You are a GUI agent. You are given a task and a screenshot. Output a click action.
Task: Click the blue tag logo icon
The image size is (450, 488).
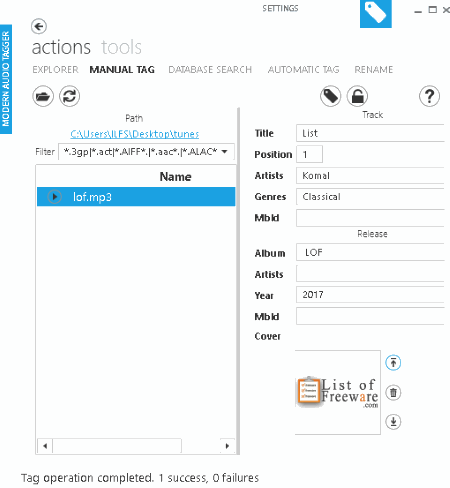click(376, 14)
